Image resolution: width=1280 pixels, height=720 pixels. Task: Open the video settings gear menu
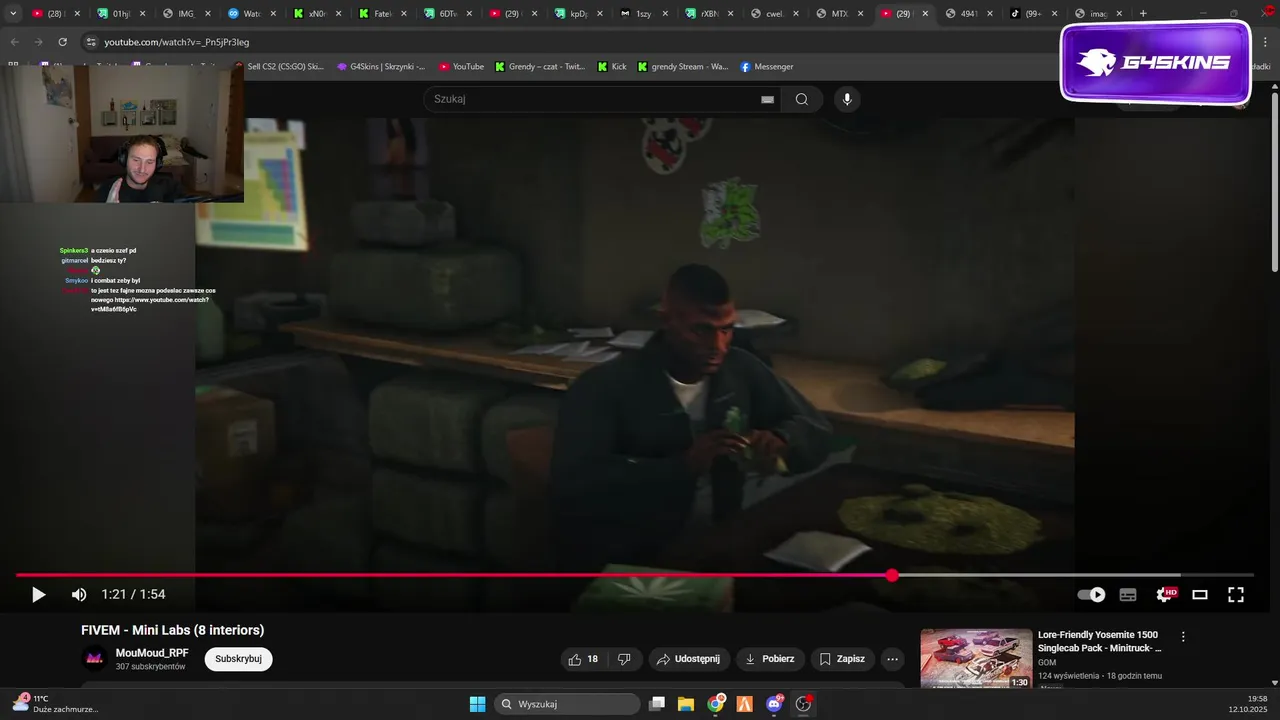click(x=1165, y=595)
